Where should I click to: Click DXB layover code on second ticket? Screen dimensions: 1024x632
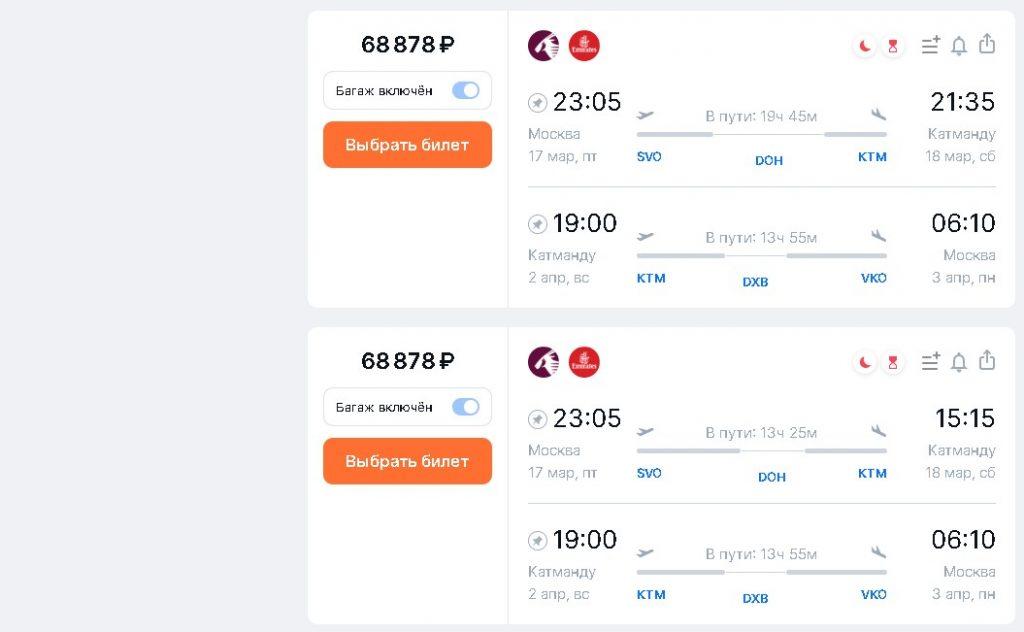point(756,599)
